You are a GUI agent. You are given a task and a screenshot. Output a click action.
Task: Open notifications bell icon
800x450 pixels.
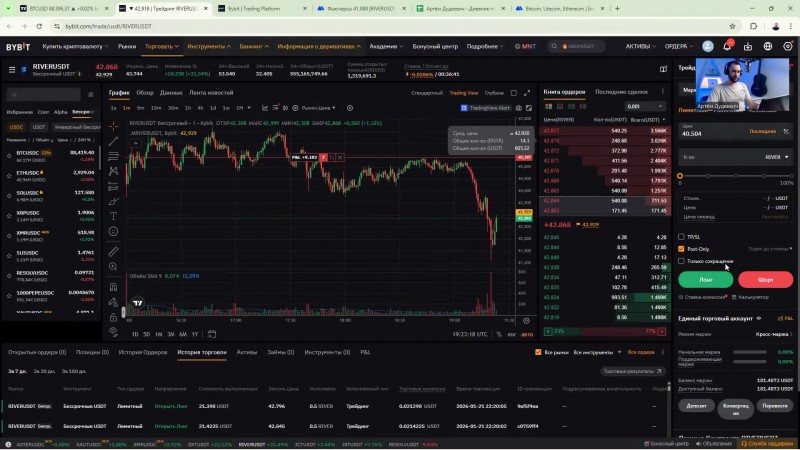[727, 46]
